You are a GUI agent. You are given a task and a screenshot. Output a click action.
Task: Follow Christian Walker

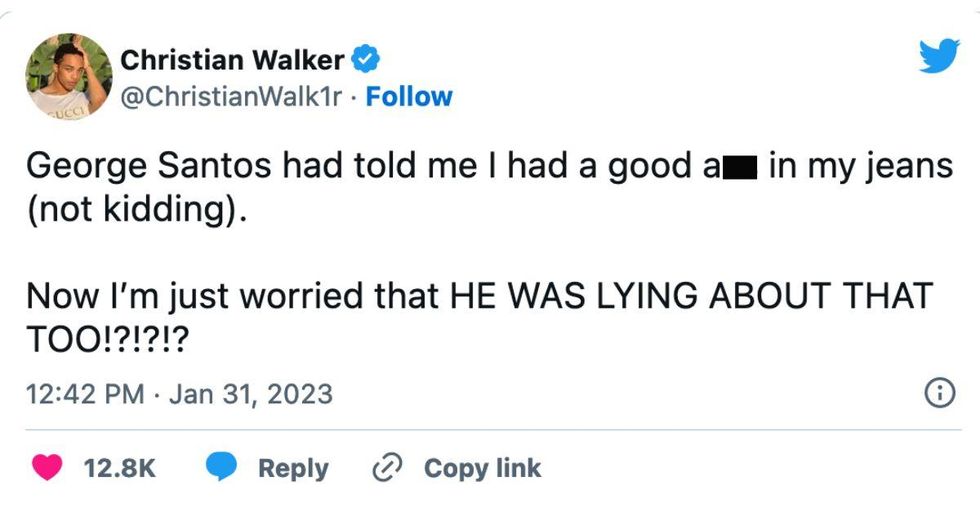[410, 97]
